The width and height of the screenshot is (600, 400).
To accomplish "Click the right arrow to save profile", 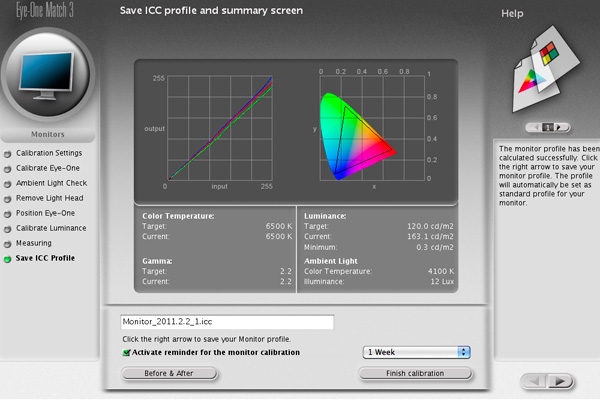I will click(x=563, y=381).
